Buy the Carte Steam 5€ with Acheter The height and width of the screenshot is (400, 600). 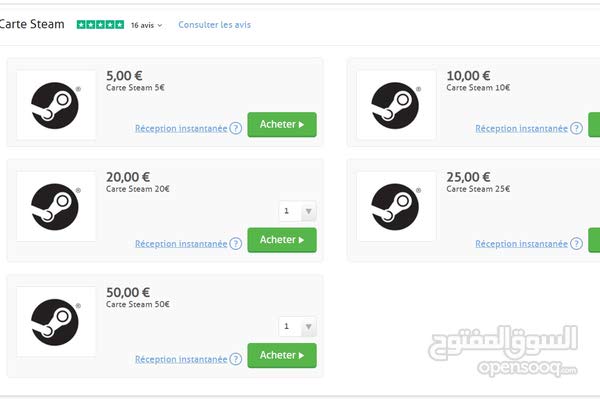coord(282,124)
